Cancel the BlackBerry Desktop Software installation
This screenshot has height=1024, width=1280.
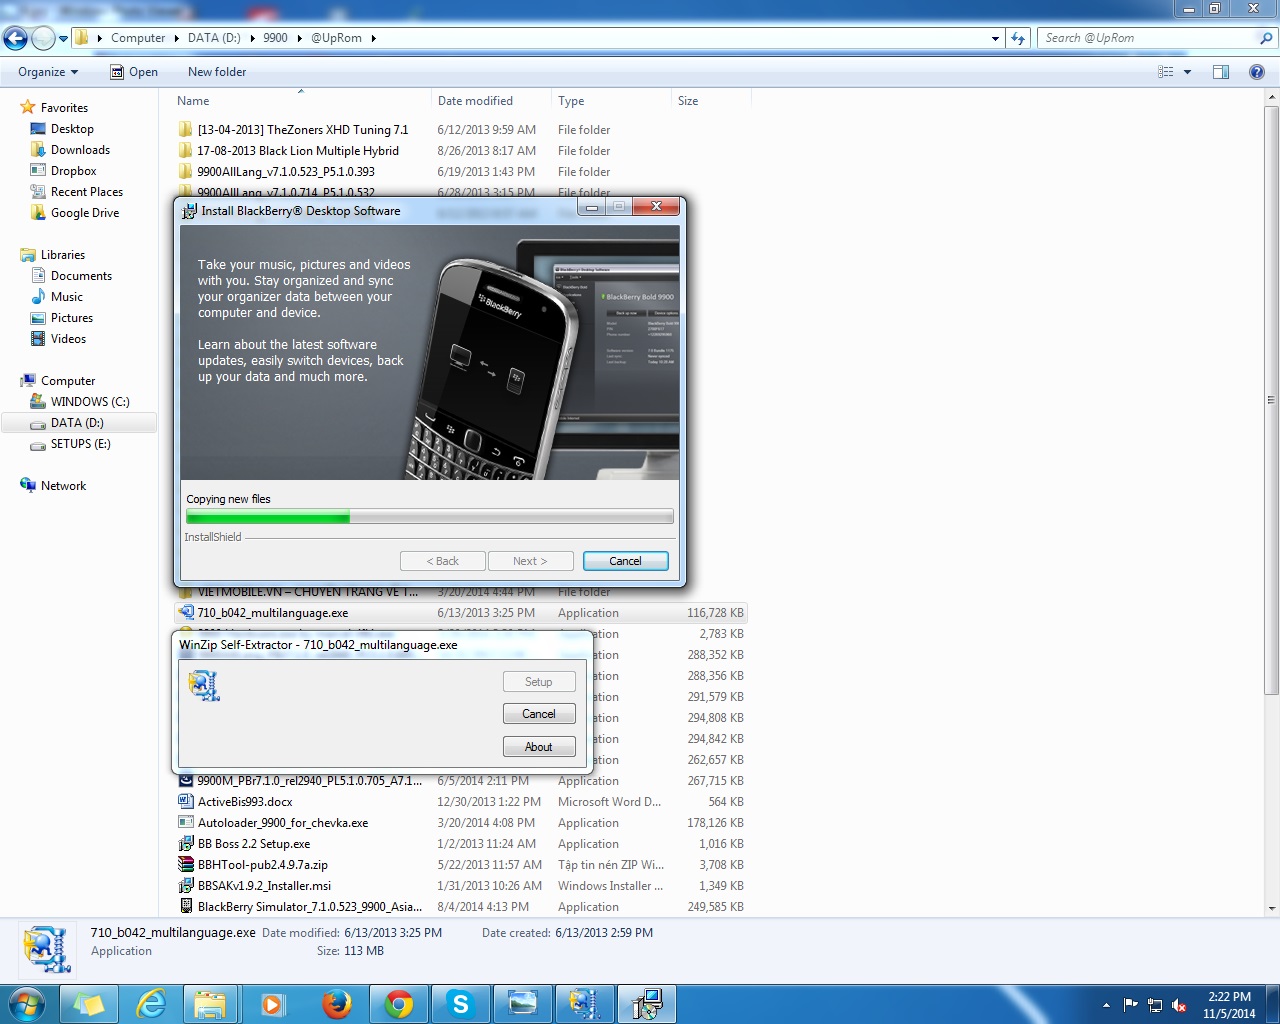pyautogui.click(x=625, y=561)
